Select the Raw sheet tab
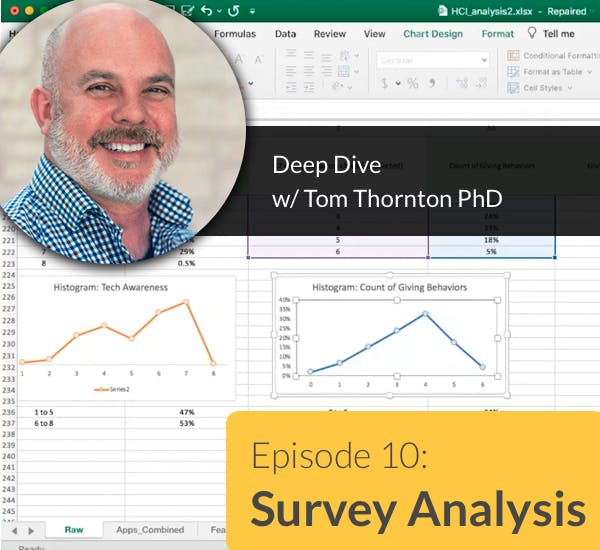Image resolution: width=600 pixels, height=550 pixels. [x=74, y=530]
